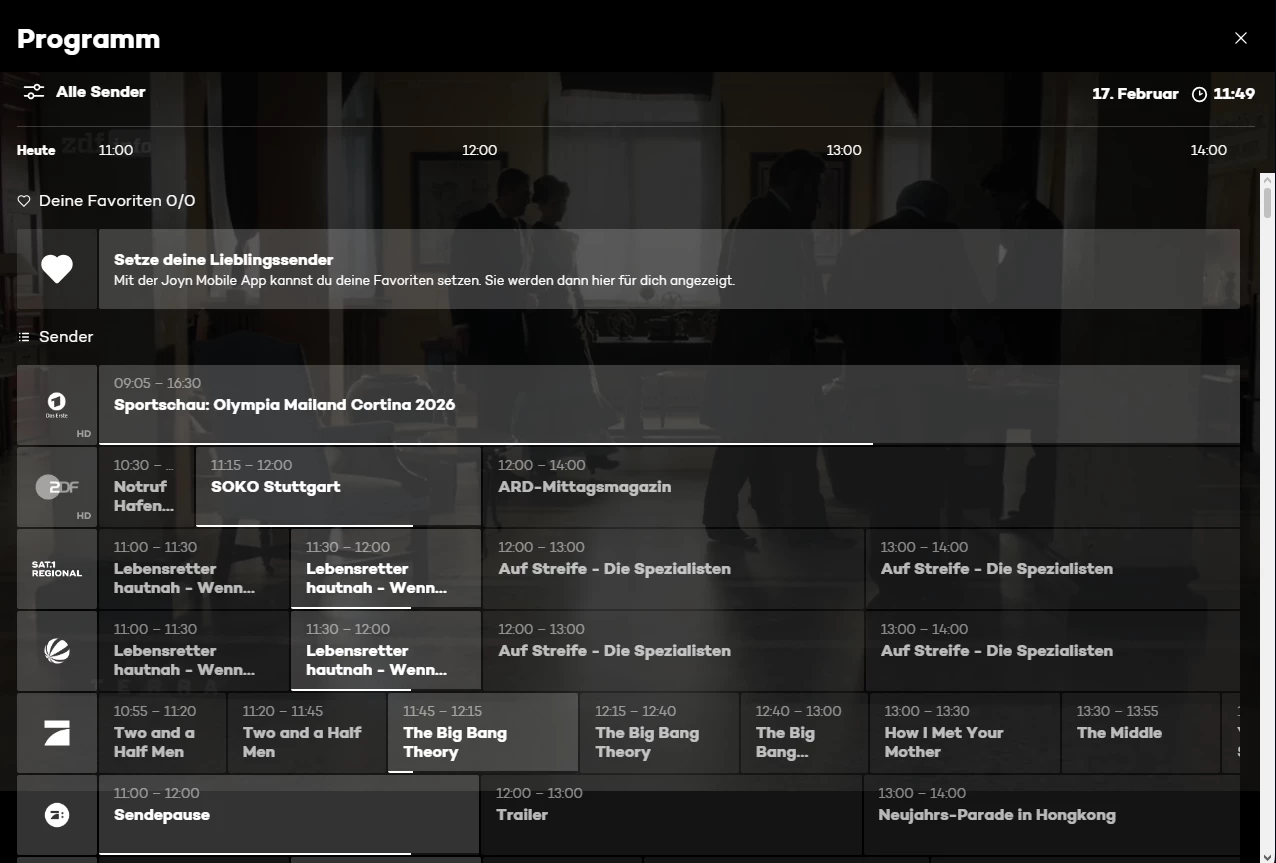This screenshot has height=863, width=1276.
Task: Open Neujahrs-Parade in Hongkong
Action: [x=1052, y=815]
